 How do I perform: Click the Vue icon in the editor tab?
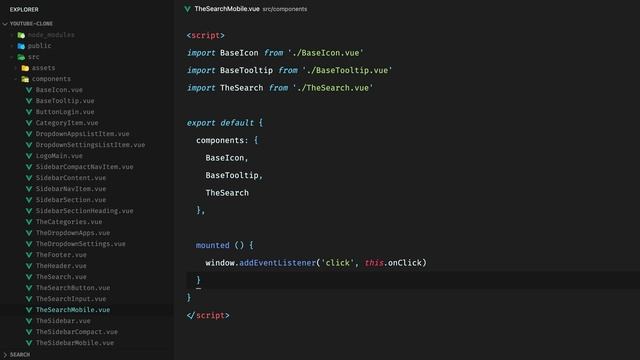(187, 9)
